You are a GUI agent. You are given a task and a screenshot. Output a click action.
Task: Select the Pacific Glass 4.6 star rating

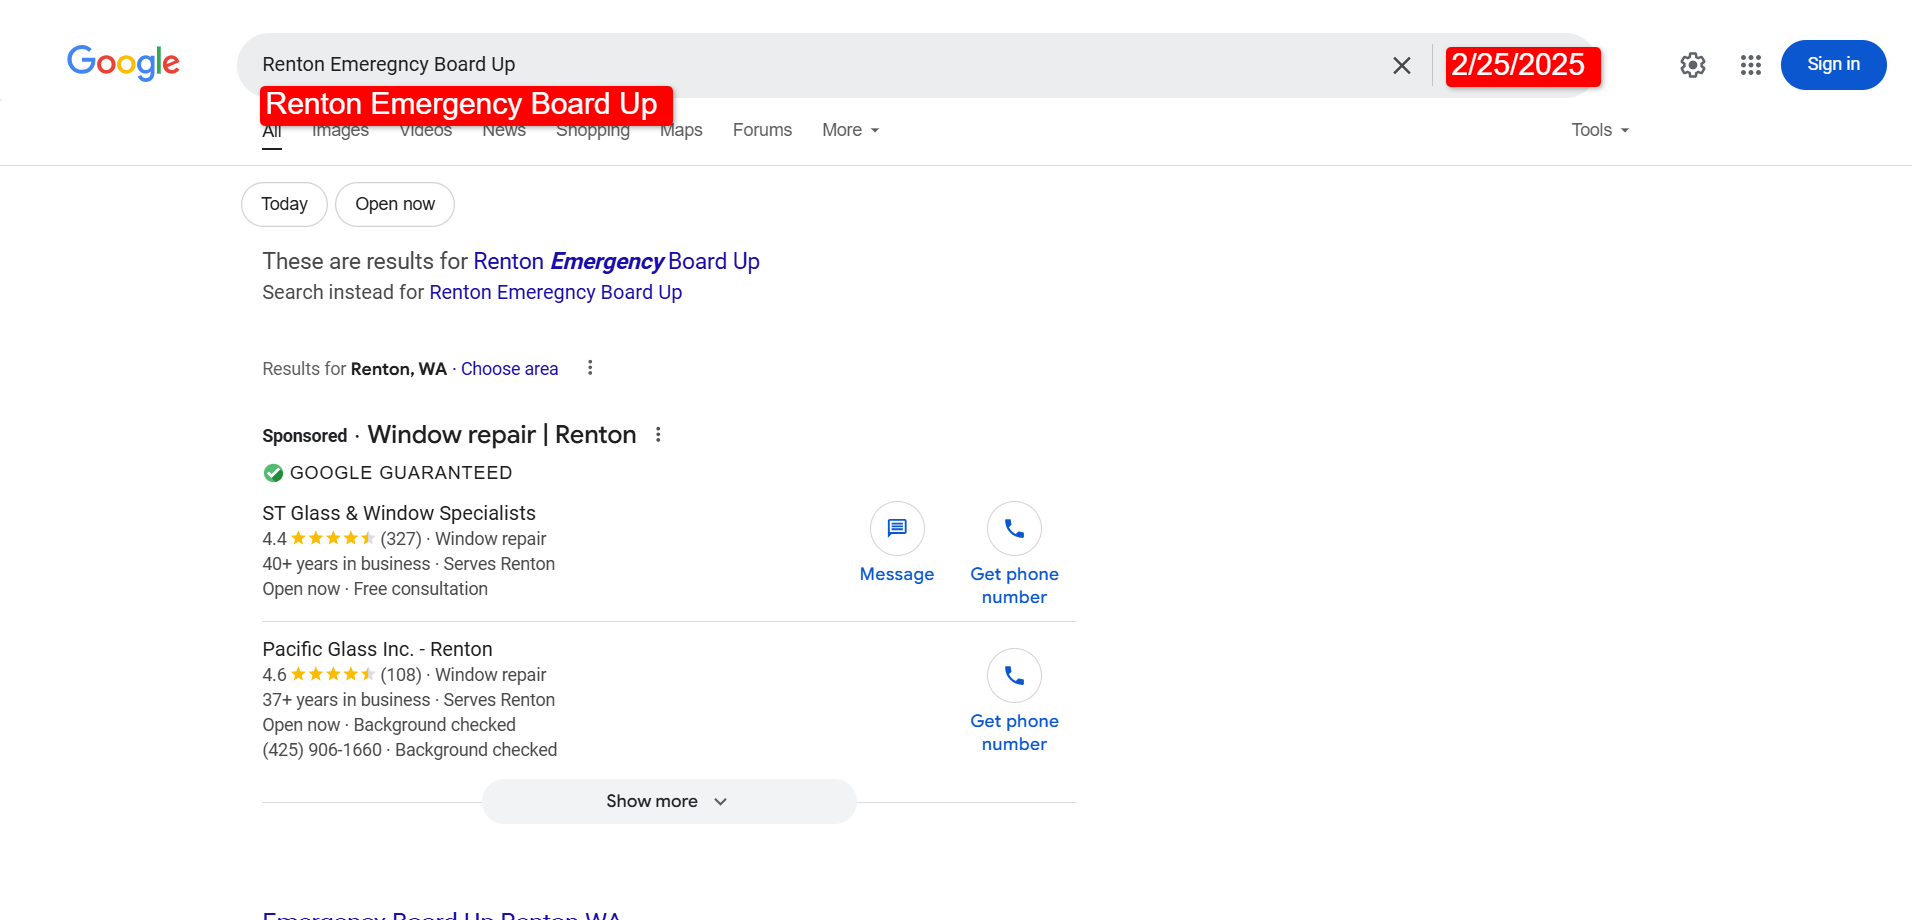click(x=332, y=675)
